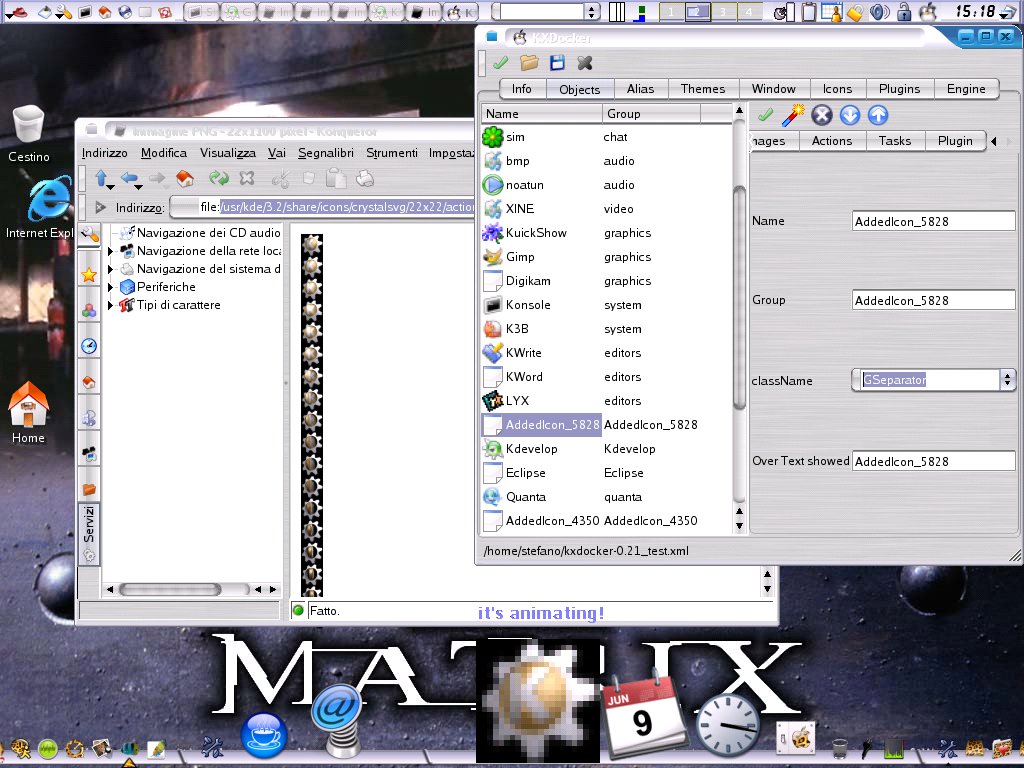Switch to the Themes tab
Viewport: 1024px width, 768px height.
[x=703, y=89]
